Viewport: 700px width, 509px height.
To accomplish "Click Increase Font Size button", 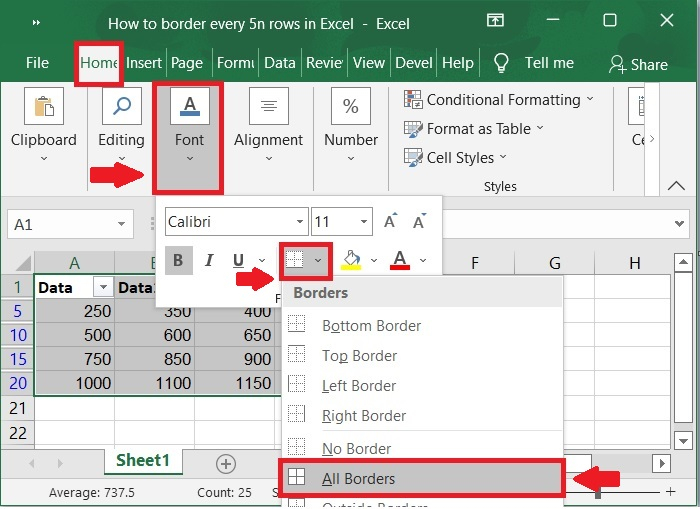I will (x=390, y=221).
